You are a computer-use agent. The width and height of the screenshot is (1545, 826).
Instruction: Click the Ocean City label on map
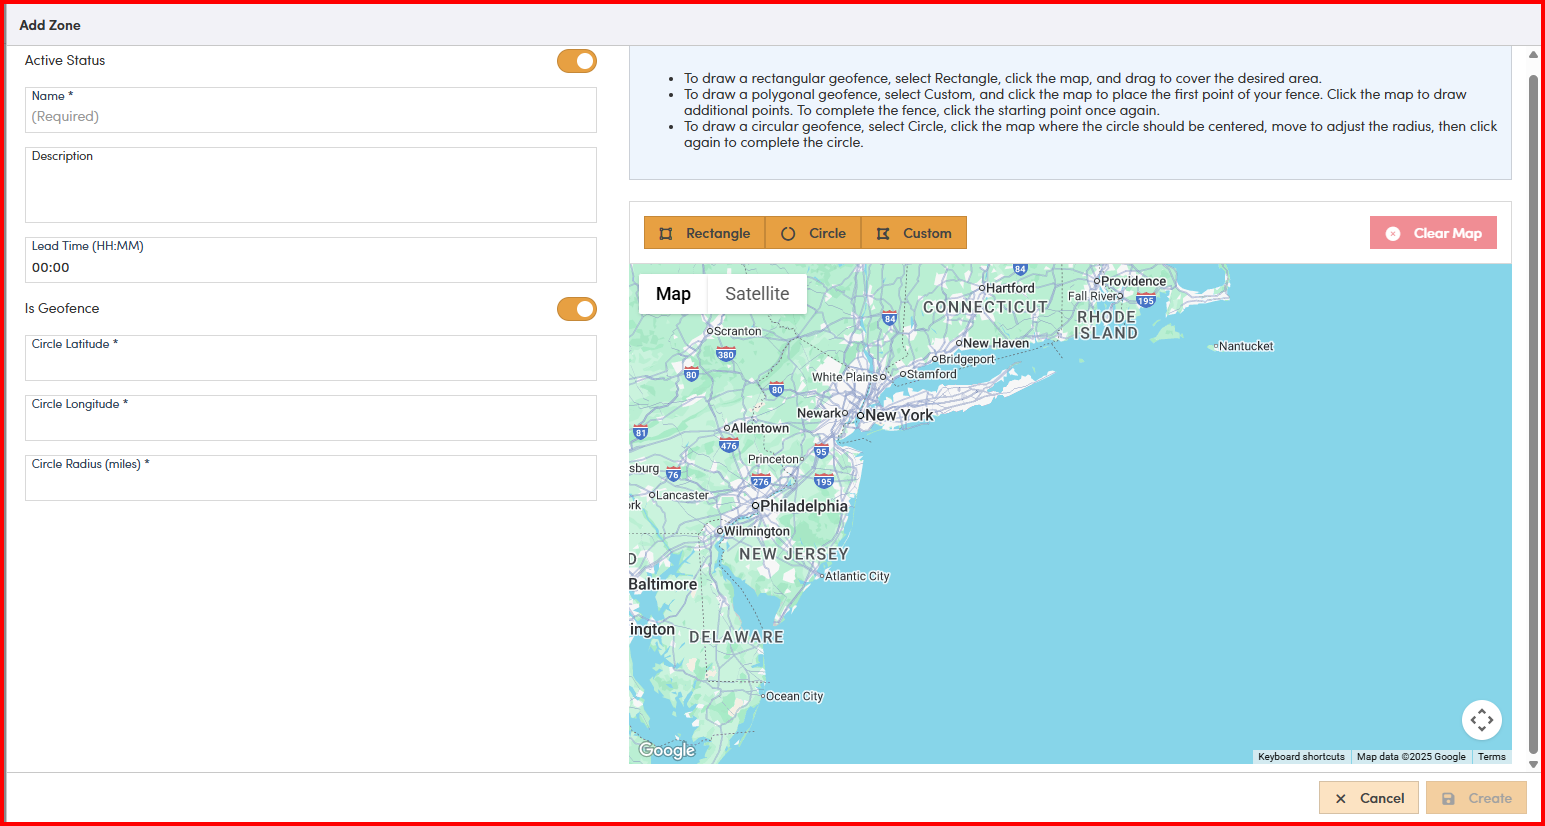tap(794, 696)
